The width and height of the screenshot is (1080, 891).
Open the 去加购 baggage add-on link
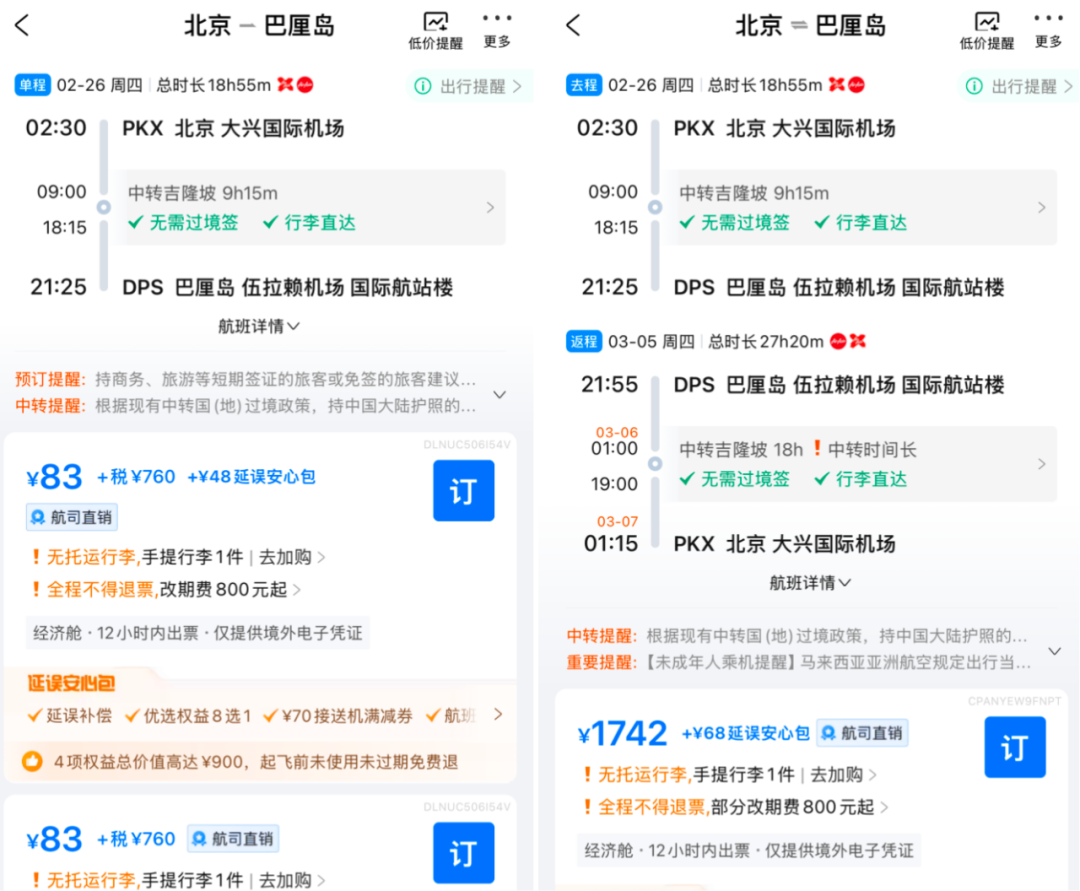(x=283, y=557)
